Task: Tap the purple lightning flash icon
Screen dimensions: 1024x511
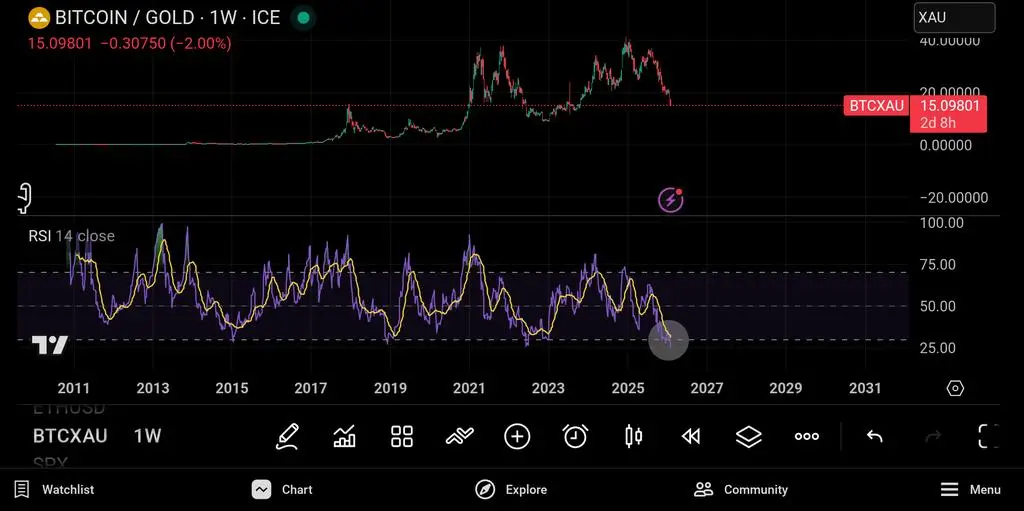Action: [671, 200]
